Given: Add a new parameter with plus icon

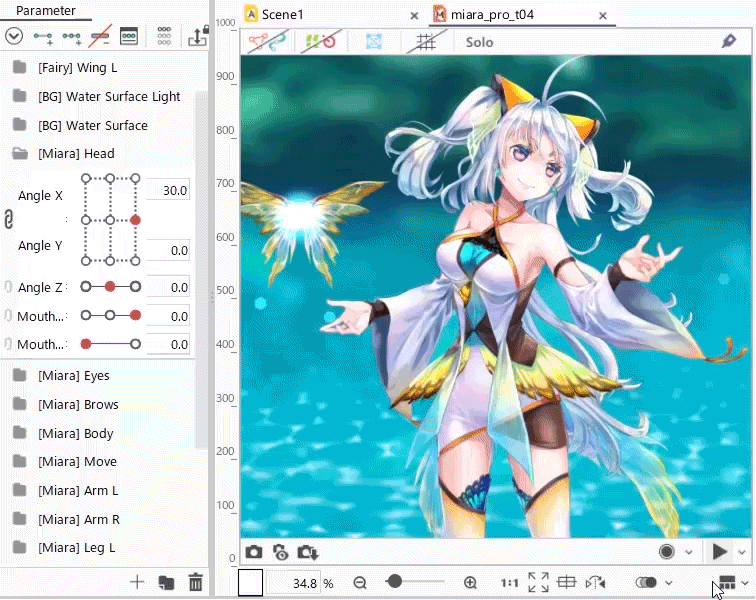Looking at the screenshot, I should pyautogui.click(x=138, y=582).
